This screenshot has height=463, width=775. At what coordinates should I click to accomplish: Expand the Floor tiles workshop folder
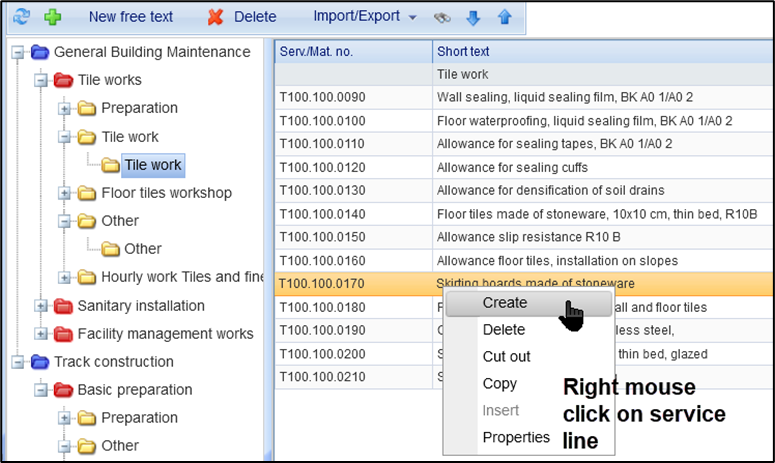65,193
